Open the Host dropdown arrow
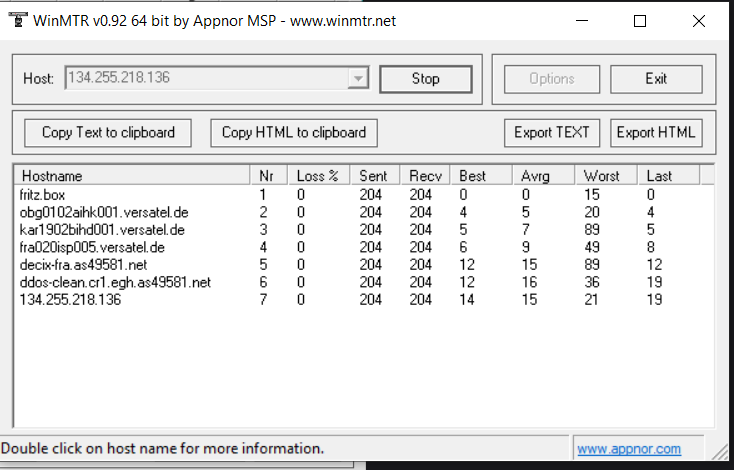Viewport: 734px width, 470px height. tap(358, 79)
